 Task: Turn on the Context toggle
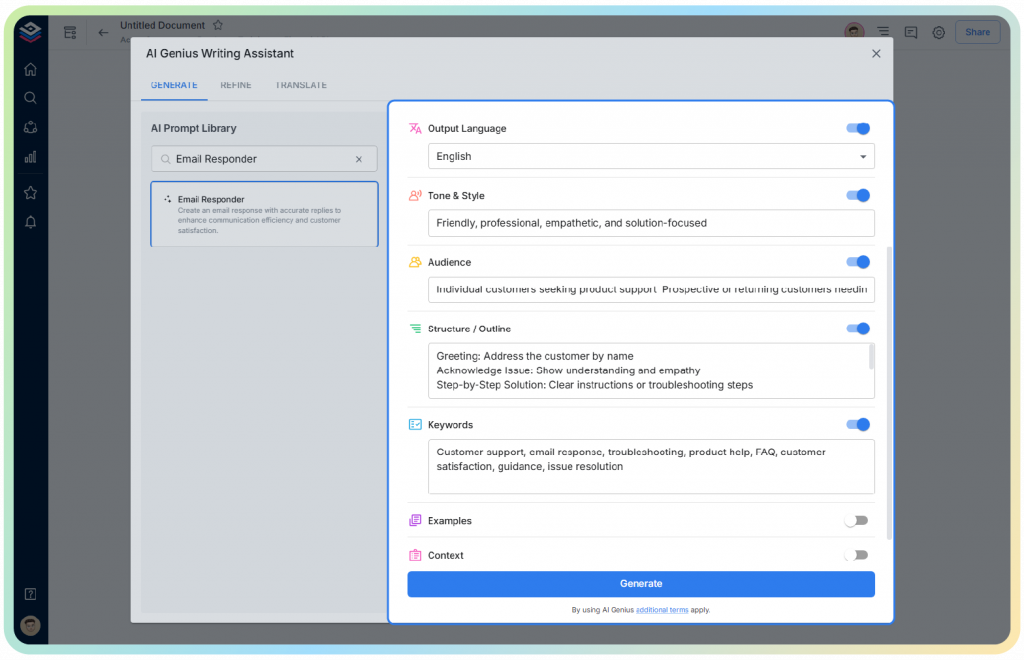pos(857,555)
